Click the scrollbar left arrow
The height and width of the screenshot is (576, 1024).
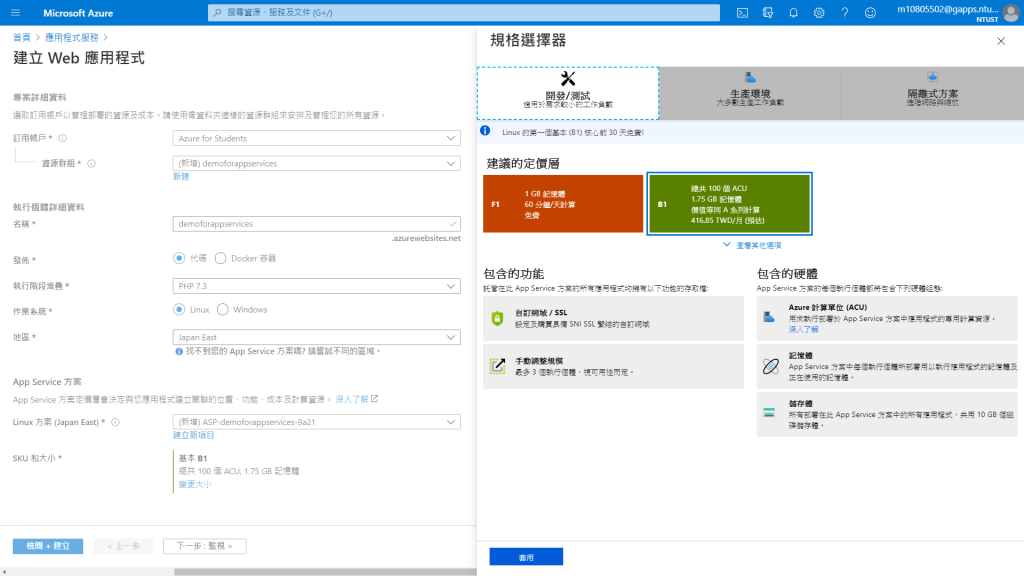pyautogui.click(x=5, y=572)
